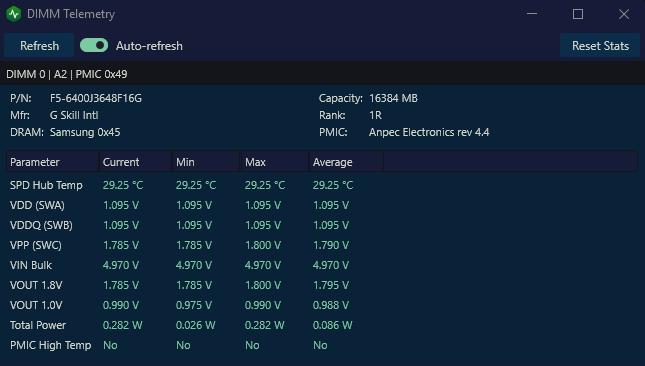Maximize the DIMM Telemetry window

[578, 14]
